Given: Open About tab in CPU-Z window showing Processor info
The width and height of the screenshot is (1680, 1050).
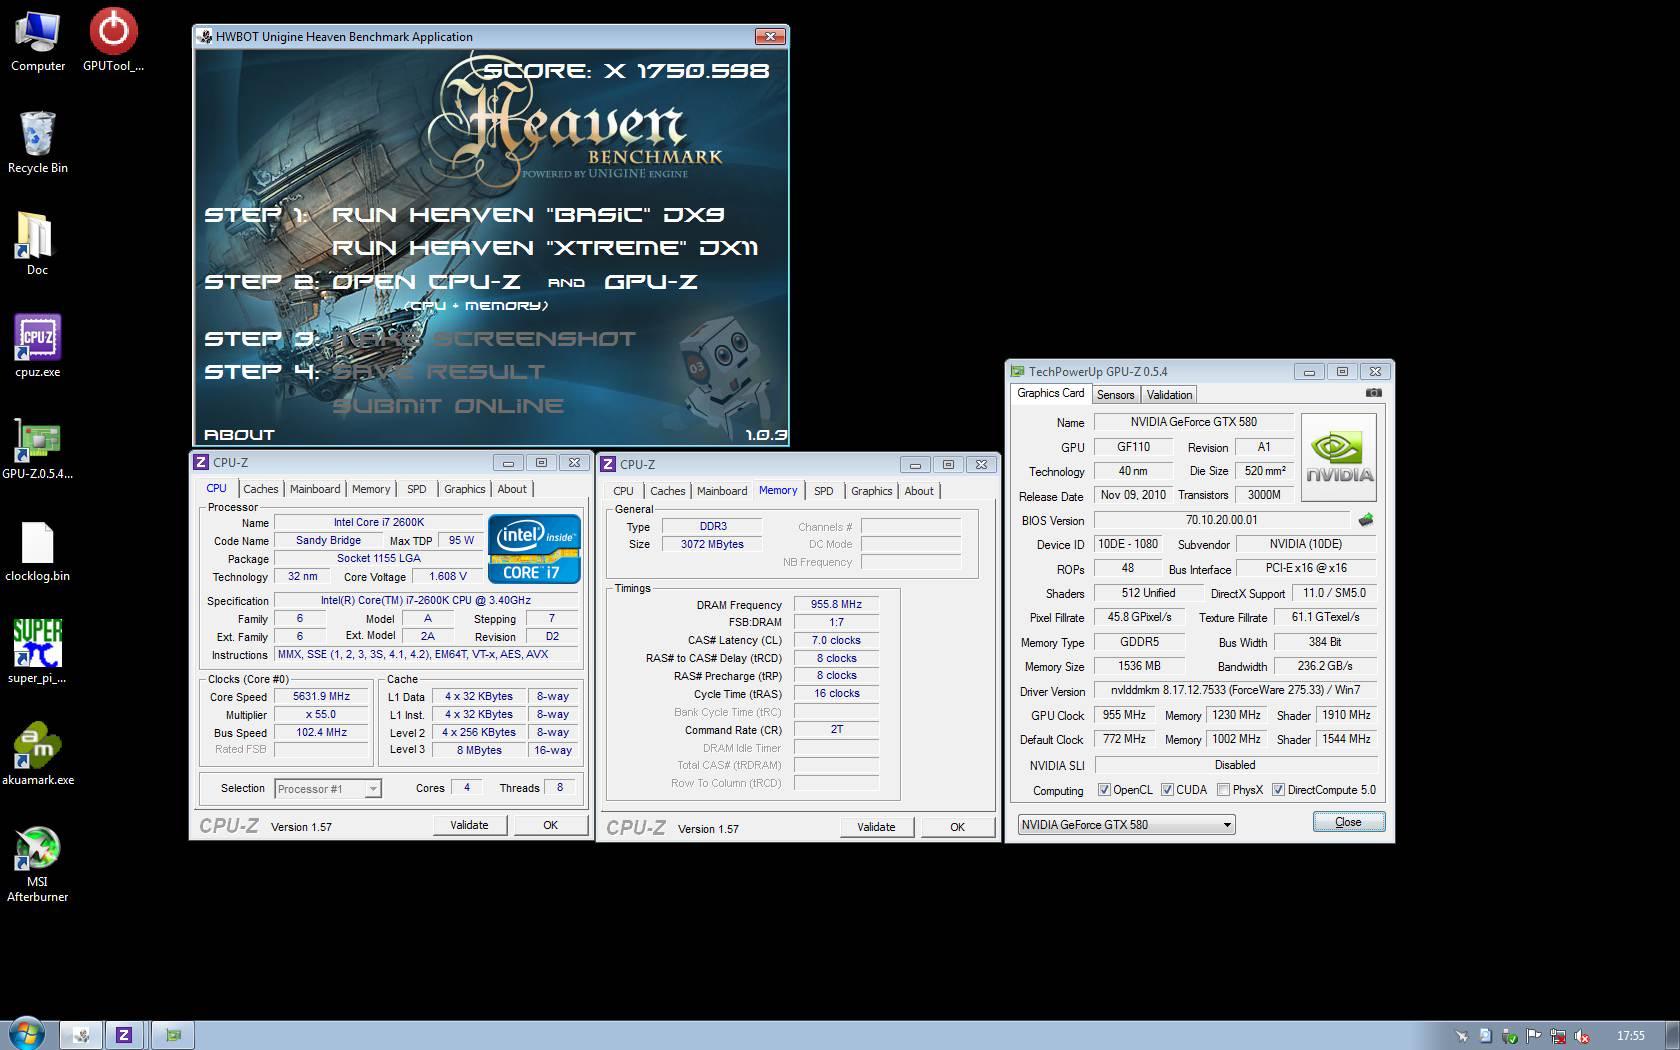Looking at the screenshot, I should click(x=512, y=489).
